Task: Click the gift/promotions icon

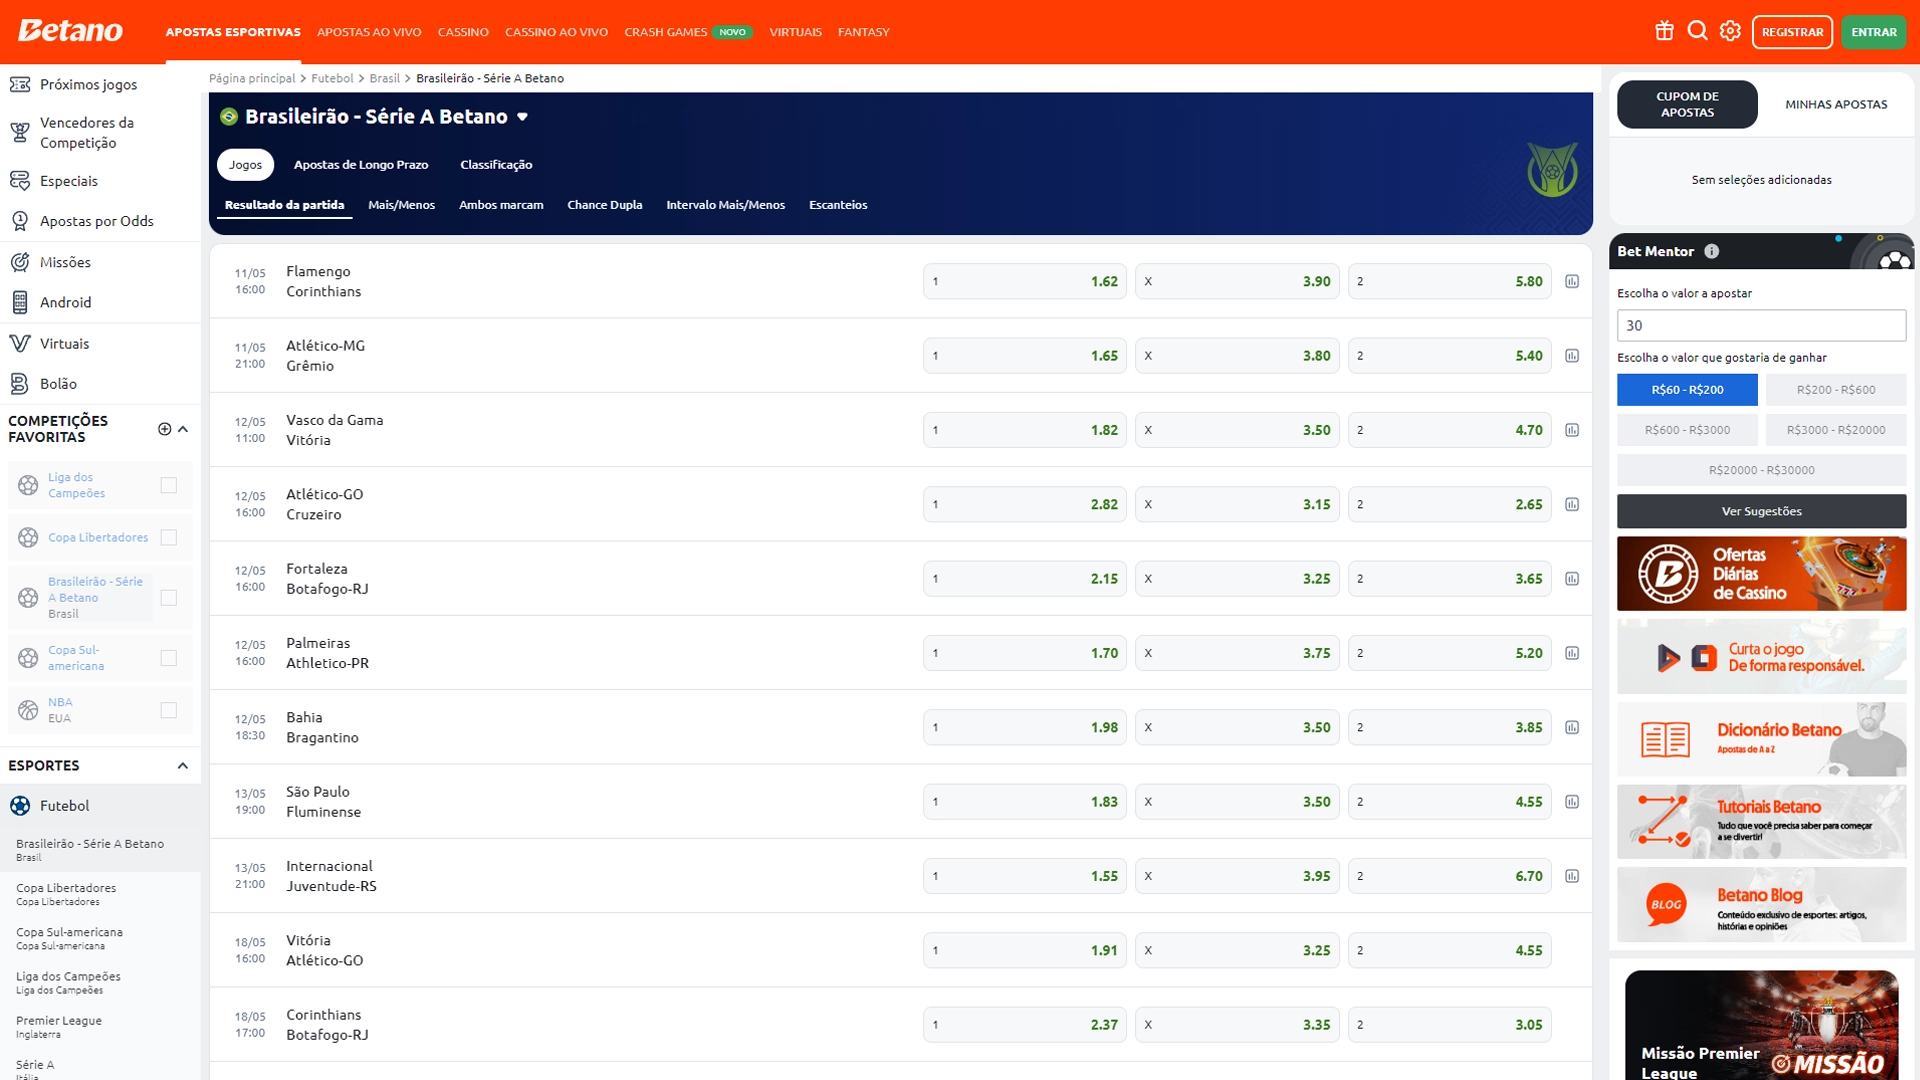Action: [1664, 32]
